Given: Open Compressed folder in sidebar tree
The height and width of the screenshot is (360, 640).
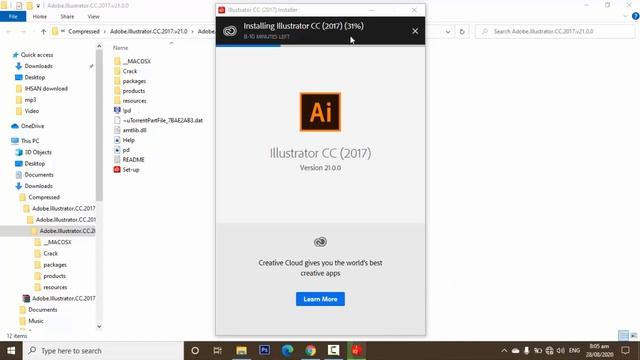Looking at the screenshot, I should [40, 197].
